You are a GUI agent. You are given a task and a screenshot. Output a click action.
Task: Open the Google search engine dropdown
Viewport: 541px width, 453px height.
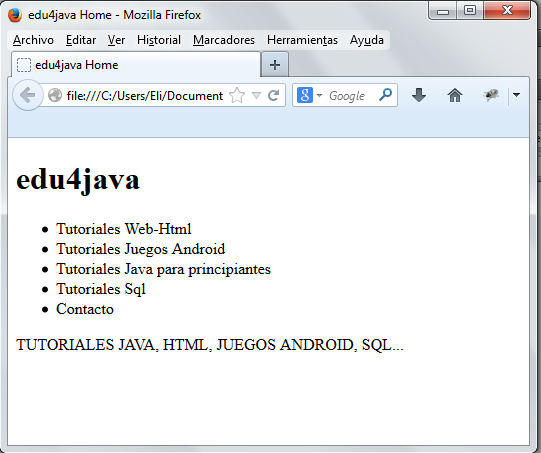[x=309, y=95]
